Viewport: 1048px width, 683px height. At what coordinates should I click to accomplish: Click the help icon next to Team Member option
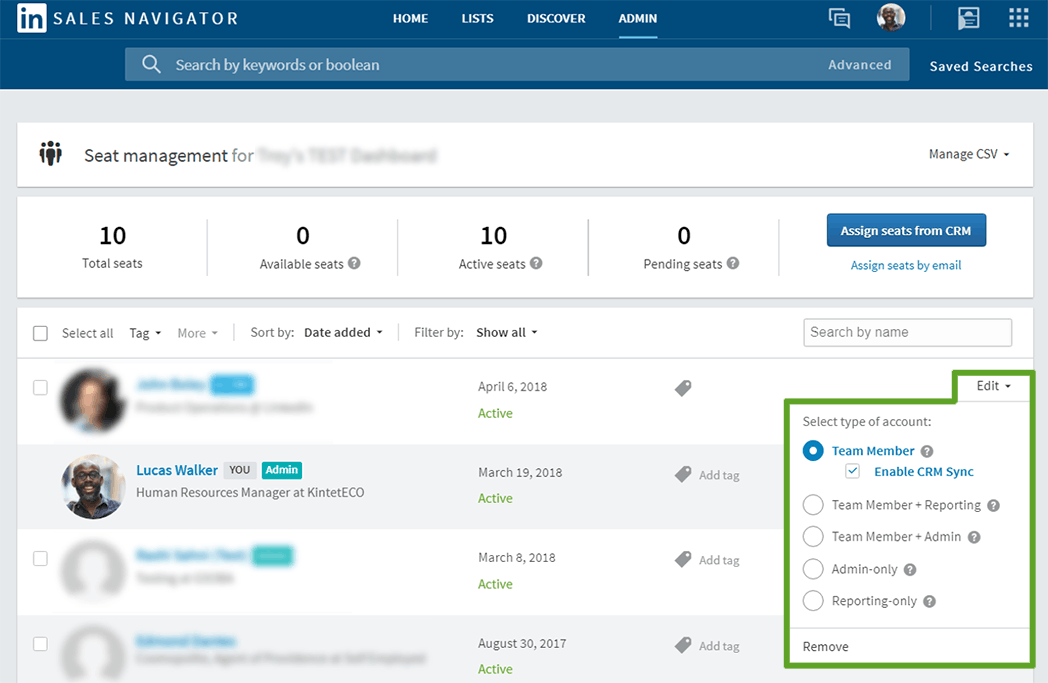tap(929, 450)
